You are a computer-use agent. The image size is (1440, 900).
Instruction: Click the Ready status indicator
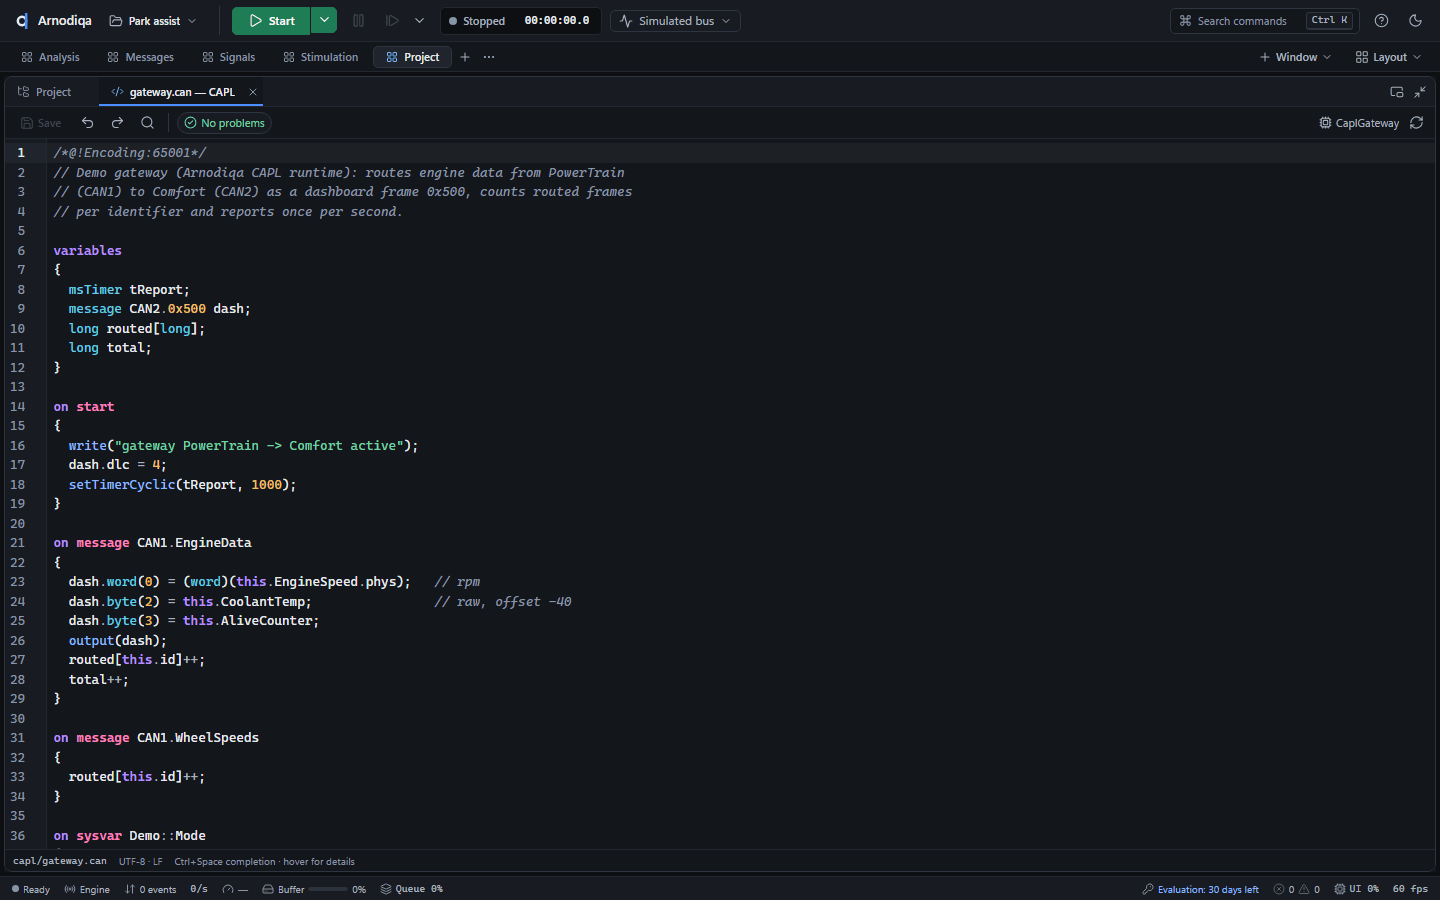(30, 889)
